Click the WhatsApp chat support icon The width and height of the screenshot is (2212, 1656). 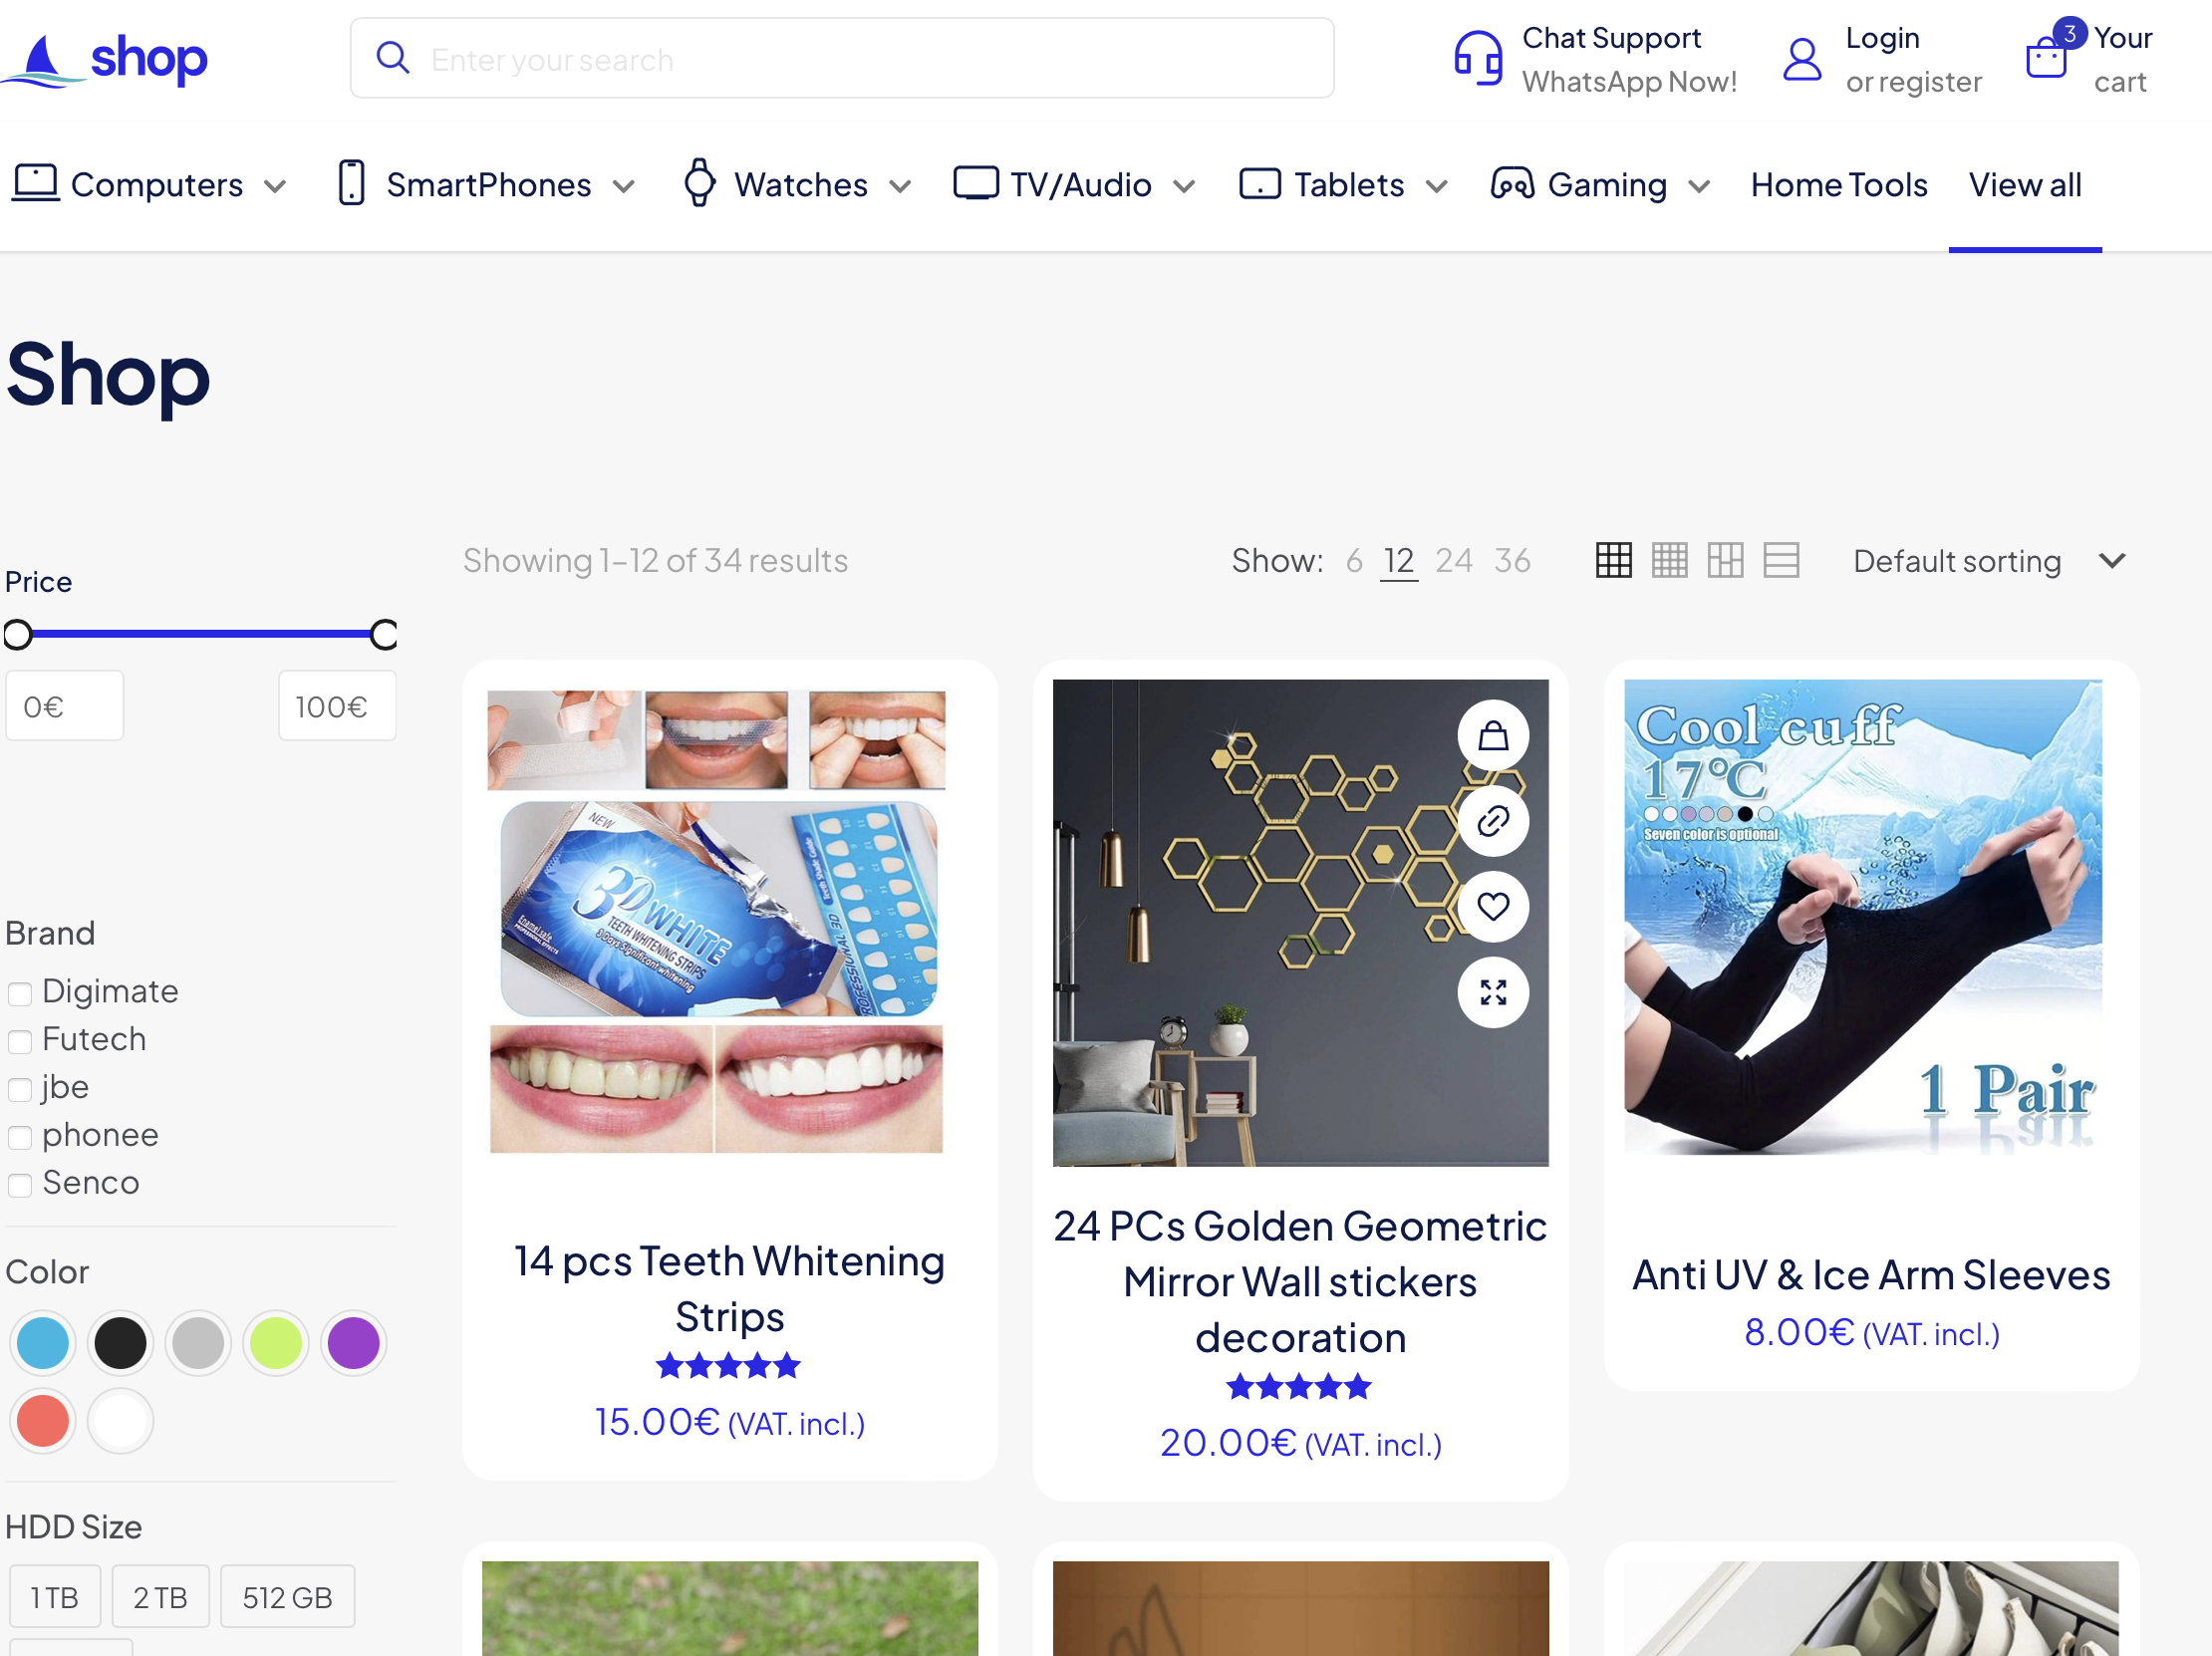pos(1477,59)
